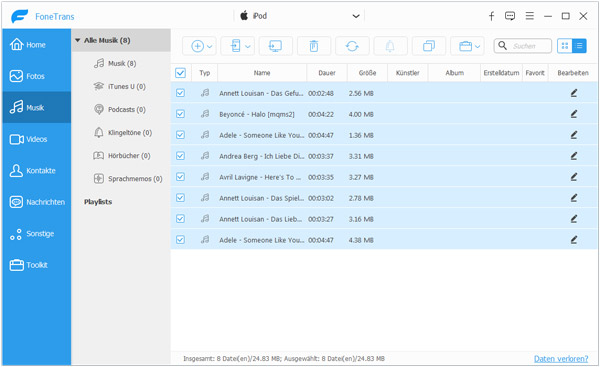This screenshot has height=367, width=600.
Task: Click the Playlists heading
Action: pos(98,202)
